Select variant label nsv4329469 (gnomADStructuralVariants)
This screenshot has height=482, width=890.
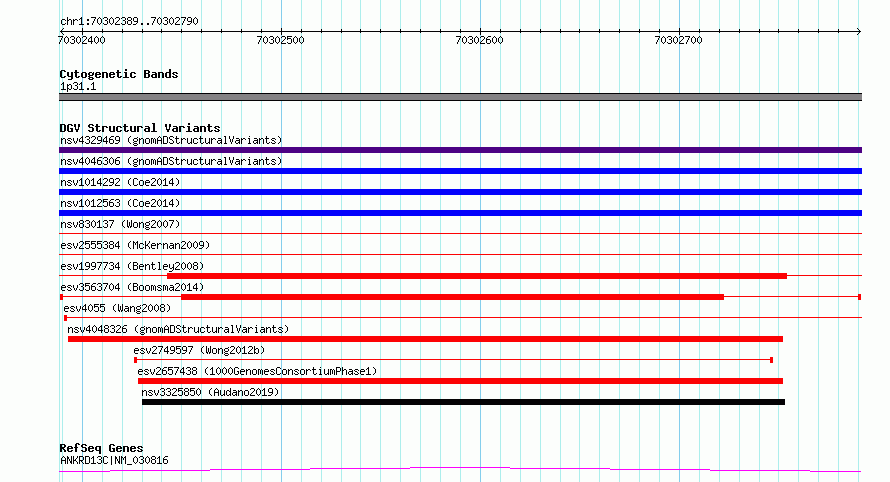tap(171, 140)
